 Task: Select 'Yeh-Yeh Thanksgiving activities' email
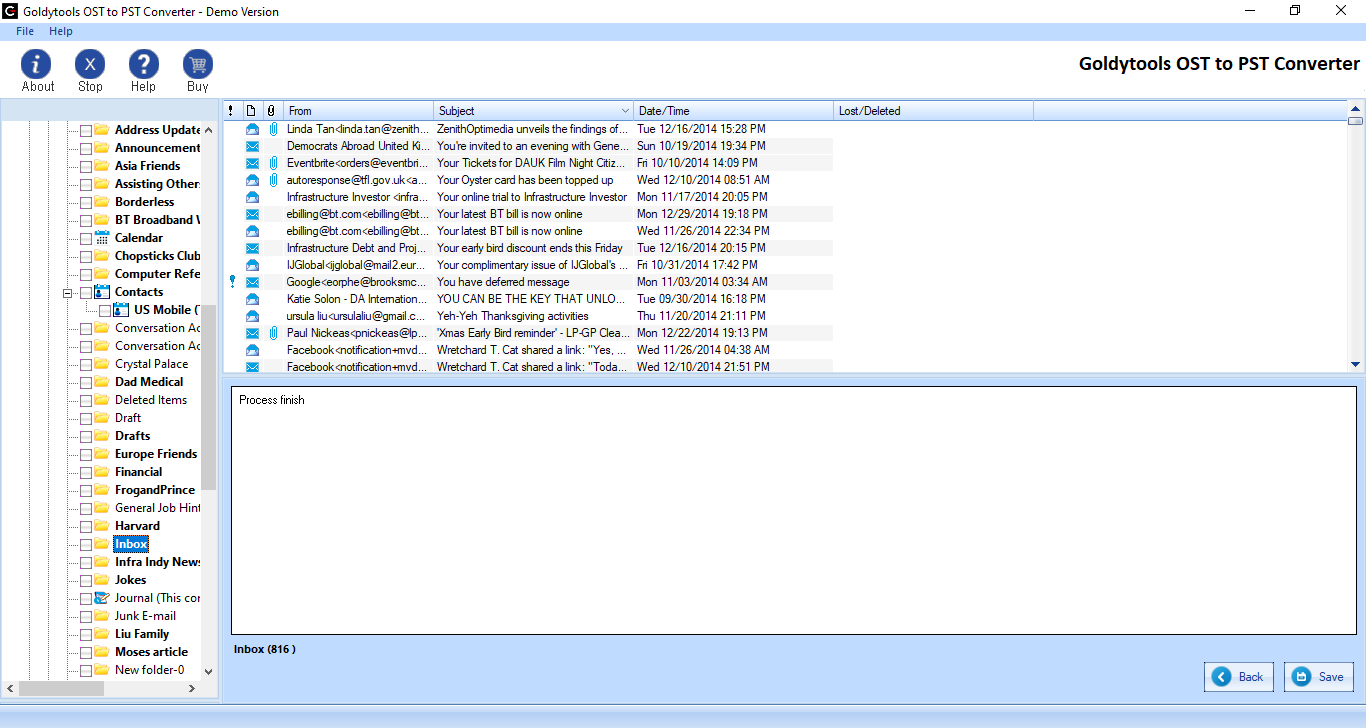pyautogui.click(x=513, y=316)
